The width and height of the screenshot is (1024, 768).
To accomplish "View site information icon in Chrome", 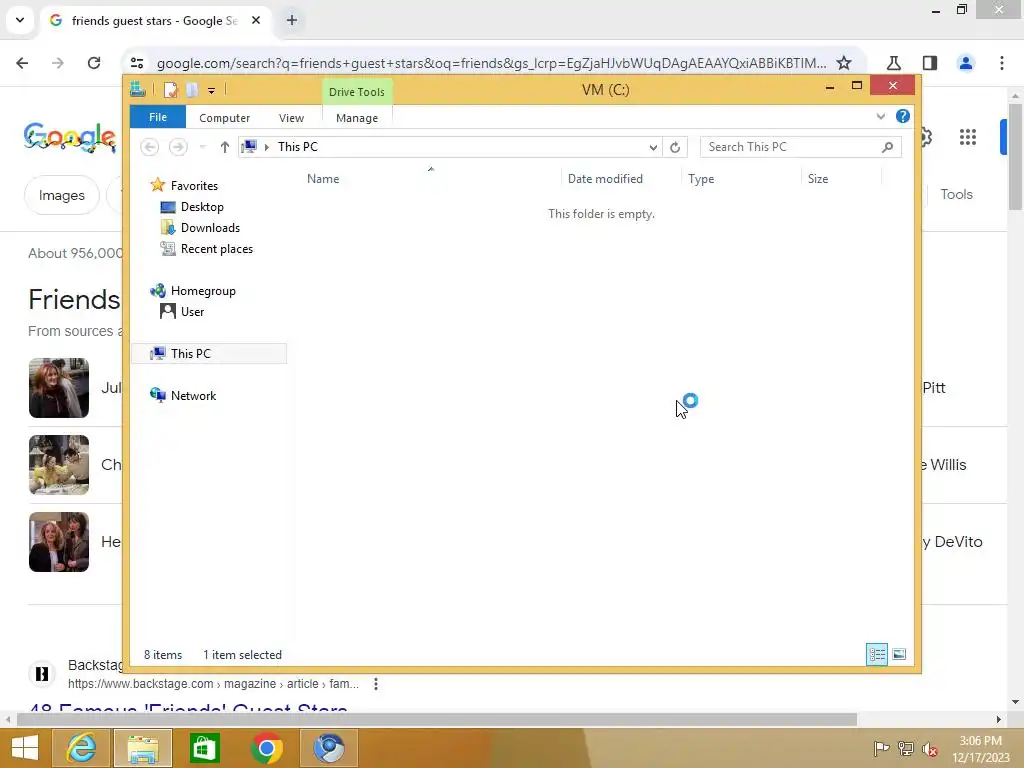I will [x=137, y=63].
